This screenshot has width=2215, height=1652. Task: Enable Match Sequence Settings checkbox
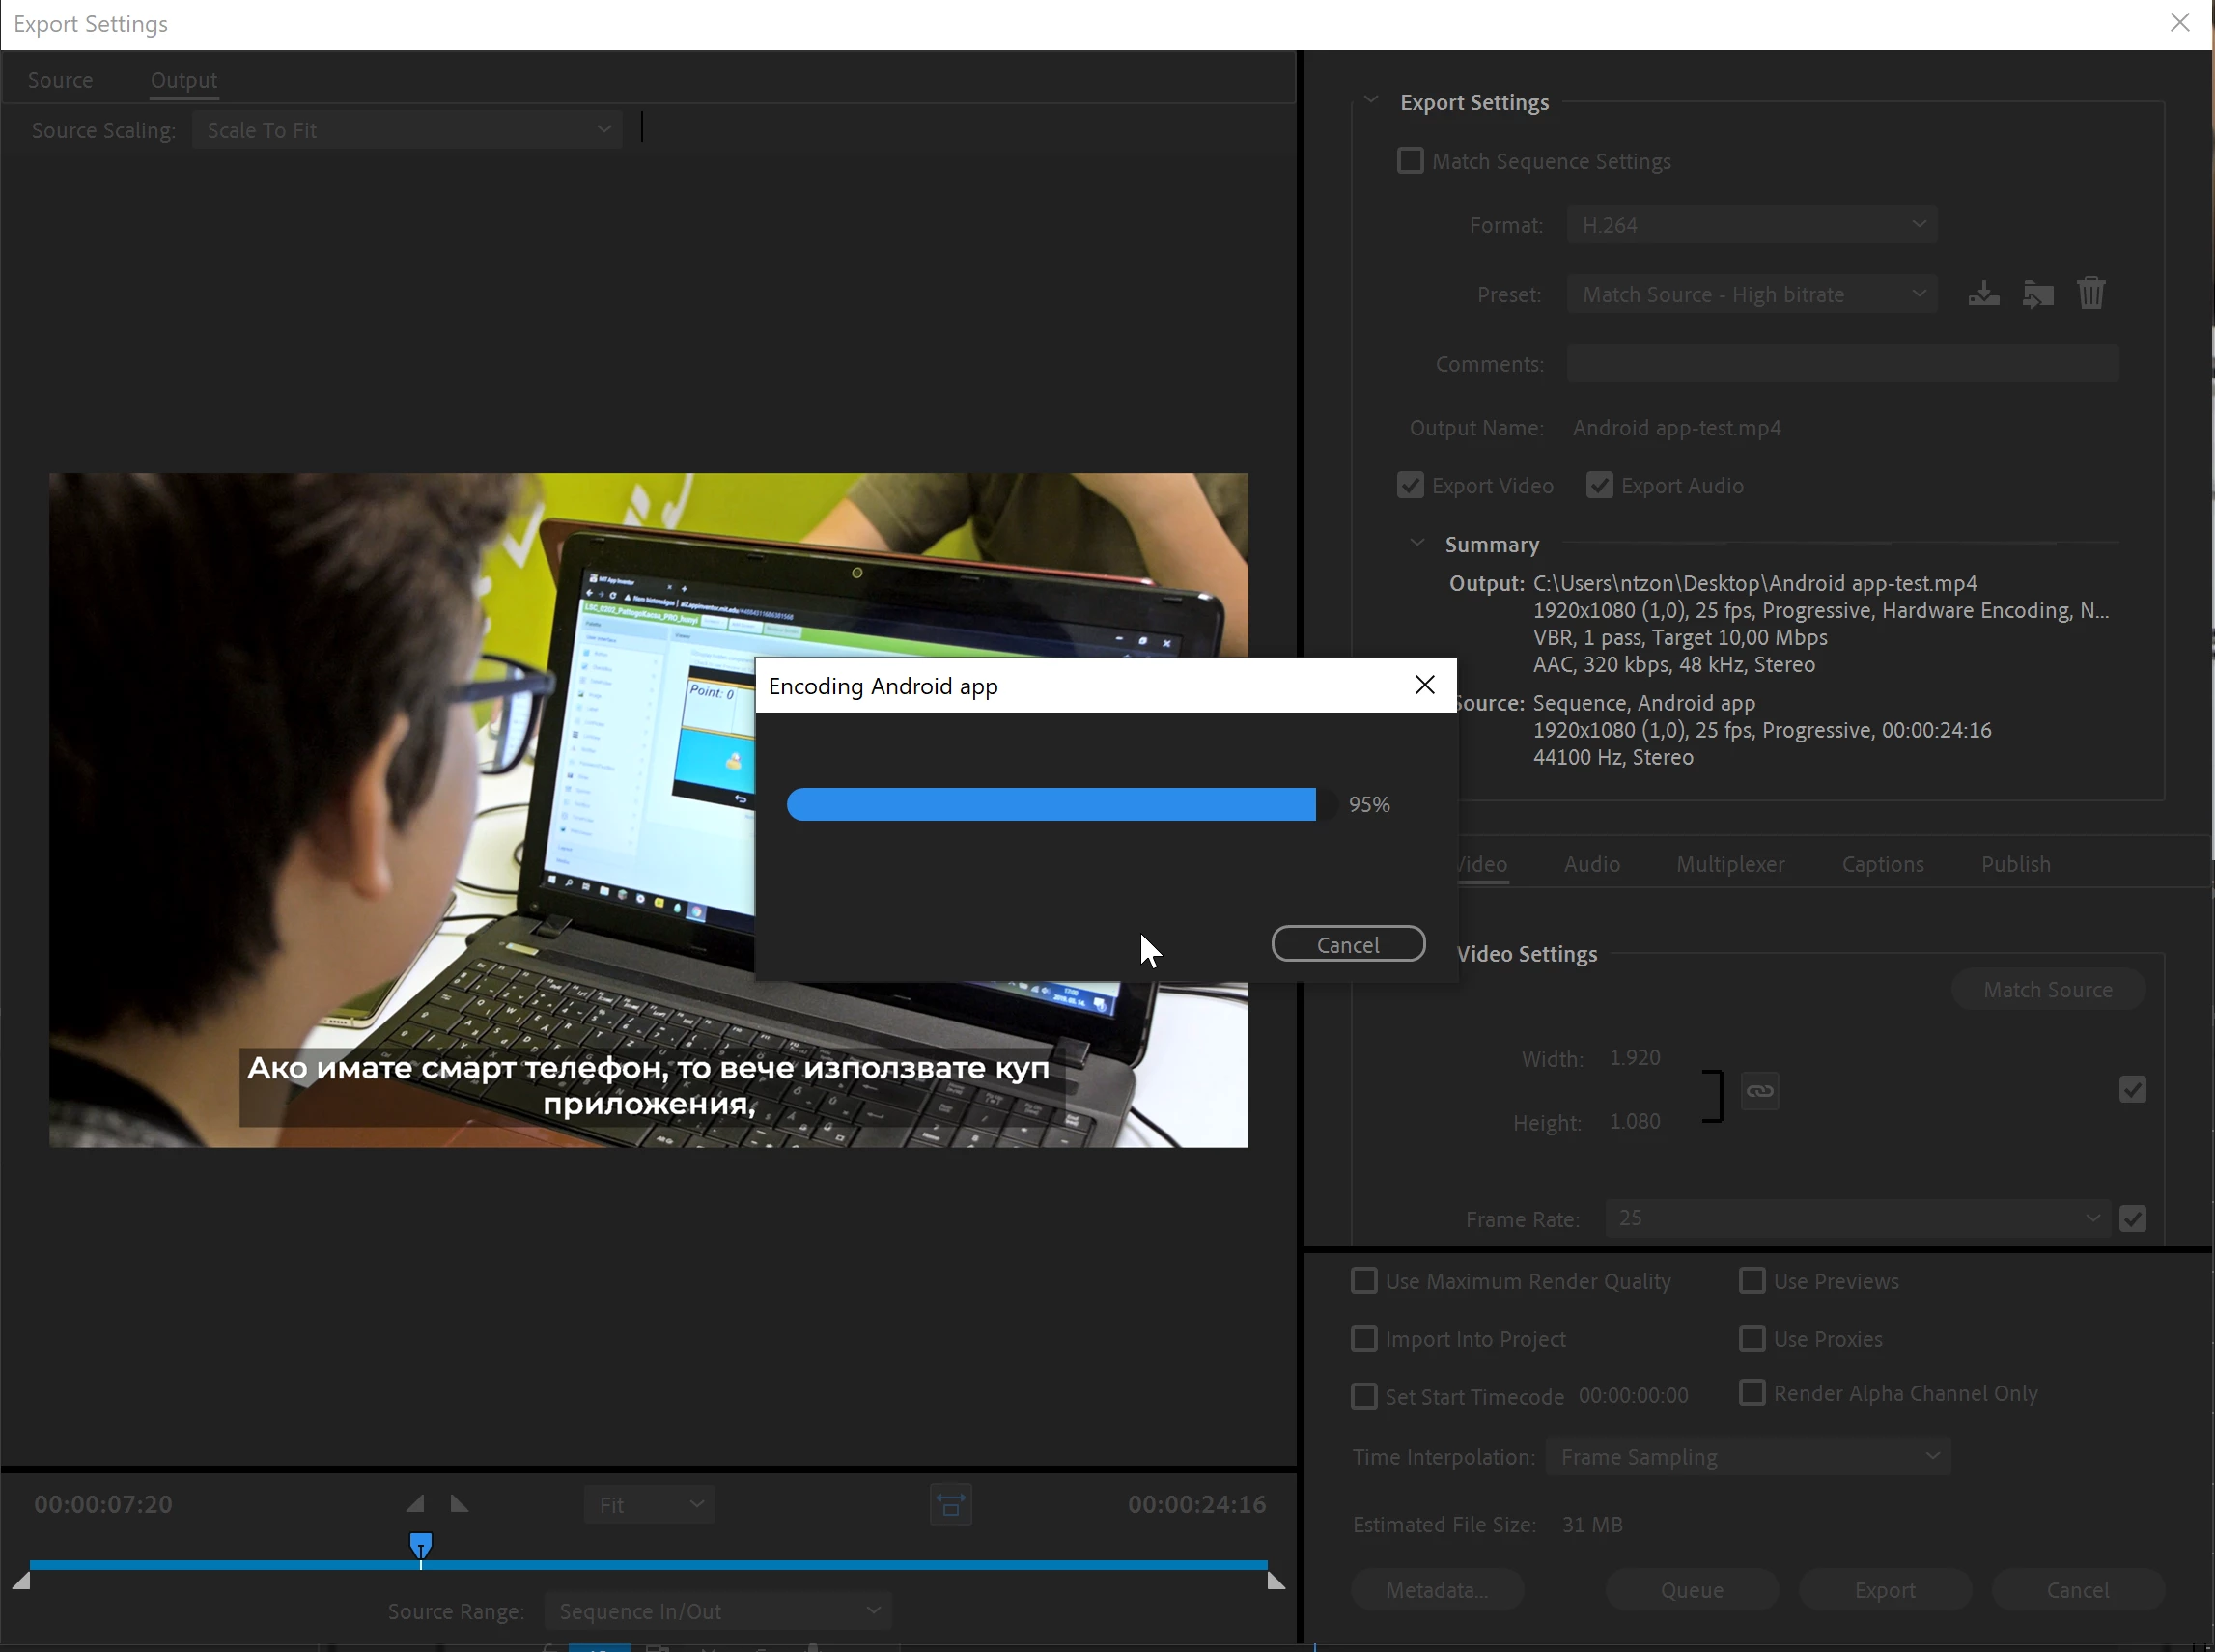1410,161
